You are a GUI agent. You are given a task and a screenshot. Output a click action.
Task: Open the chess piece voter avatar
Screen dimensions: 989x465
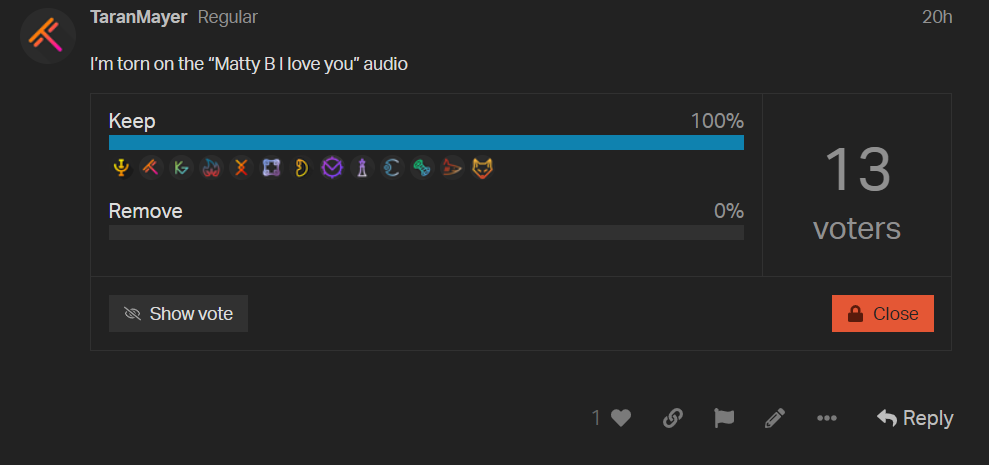tap(362, 168)
